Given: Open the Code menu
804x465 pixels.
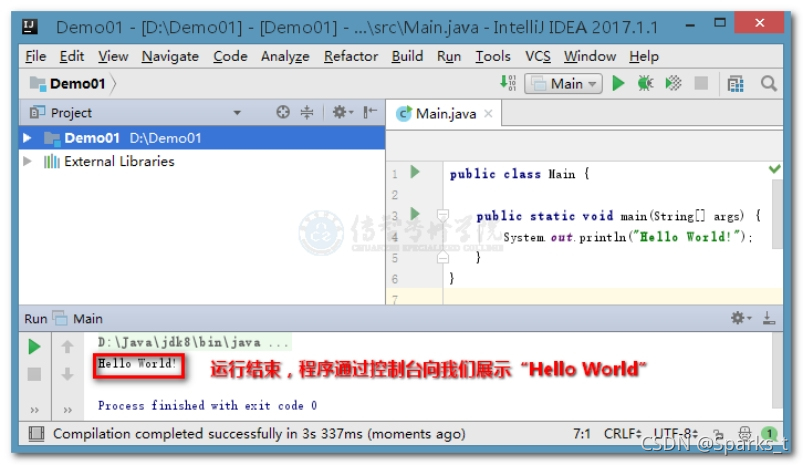Looking at the screenshot, I should click(x=230, y=56).
